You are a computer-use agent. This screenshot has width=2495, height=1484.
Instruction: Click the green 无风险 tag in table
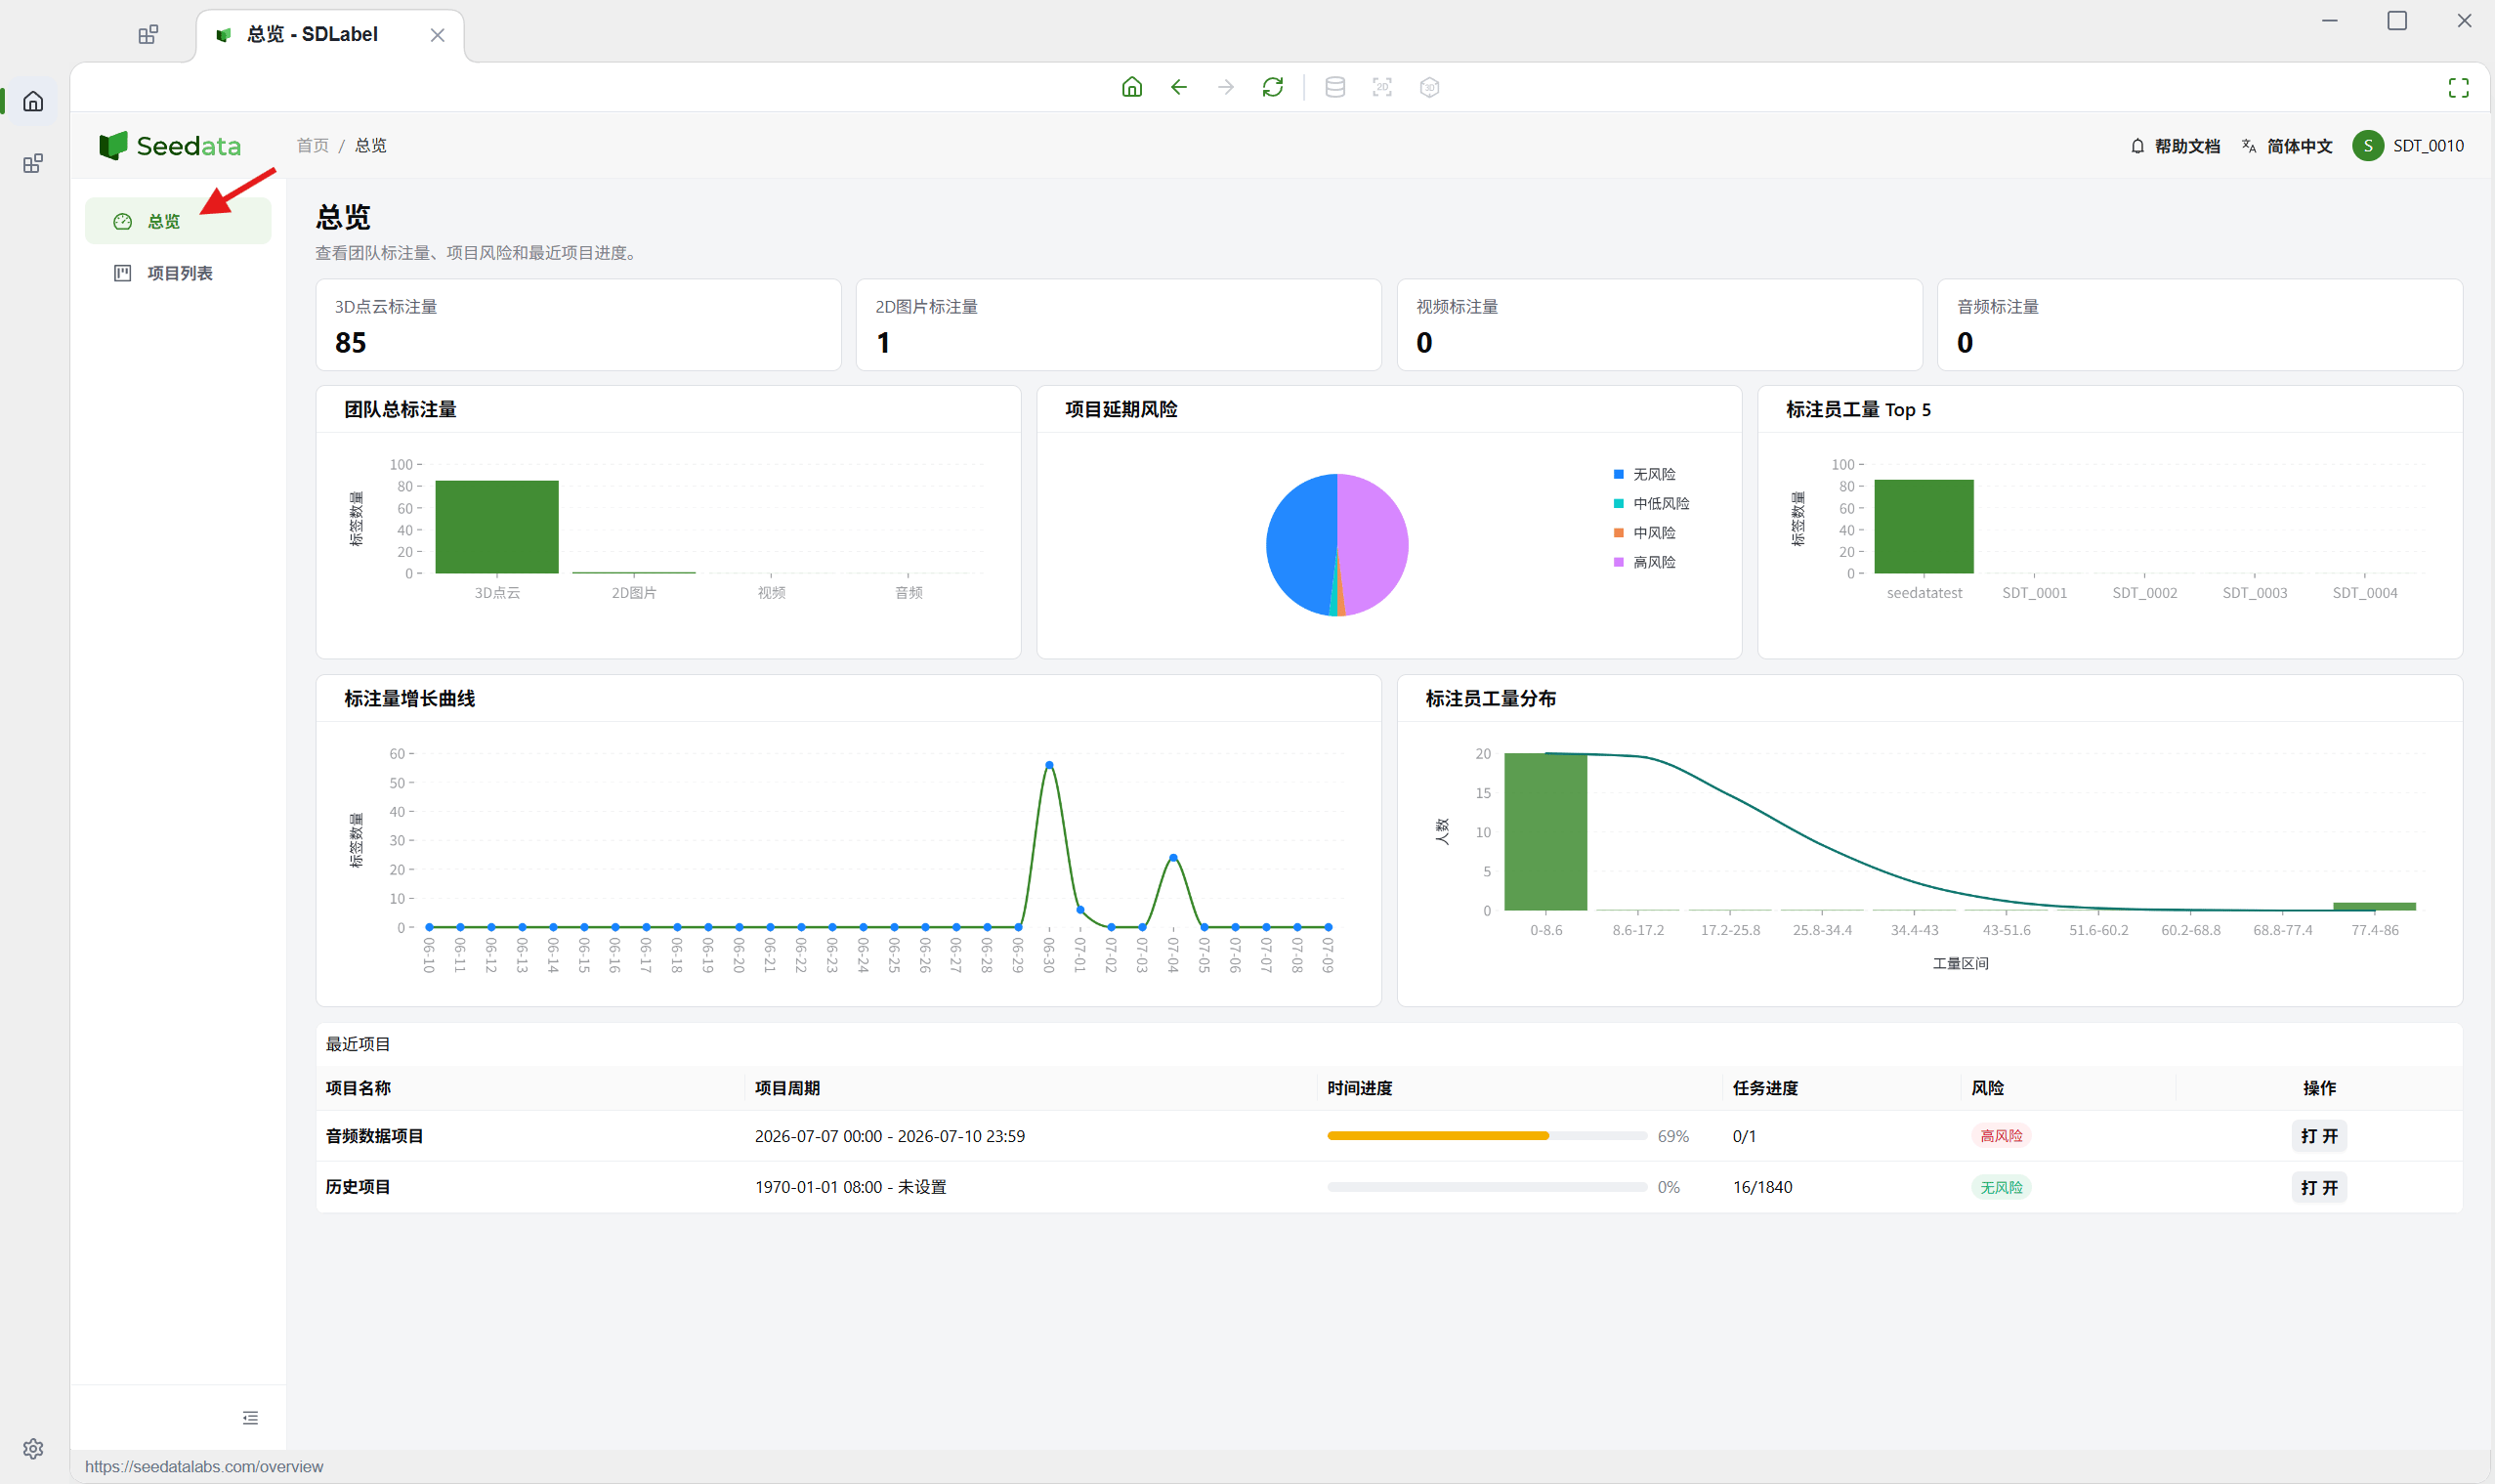click(2000, 1187)
